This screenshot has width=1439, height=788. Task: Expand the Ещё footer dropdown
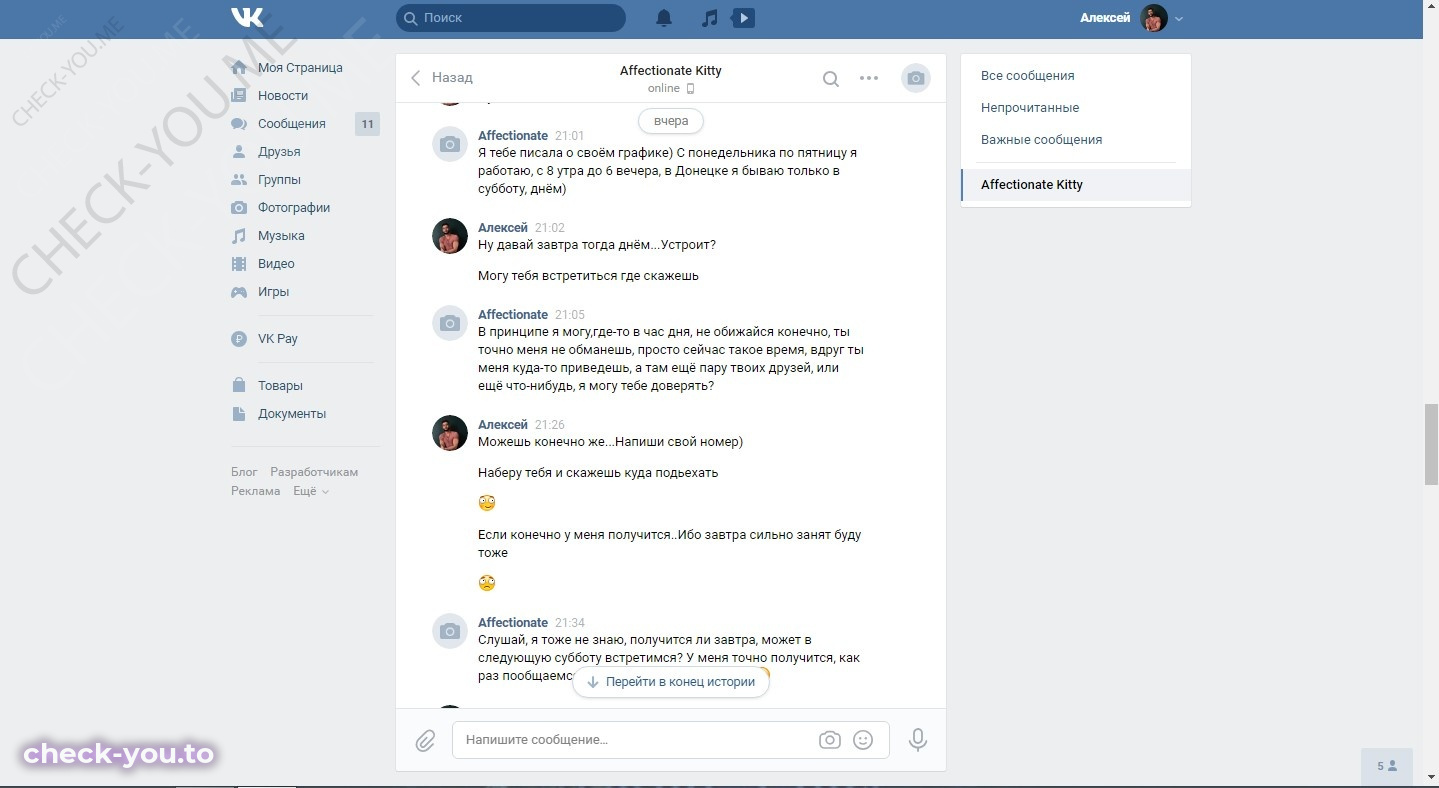(310, 491)
